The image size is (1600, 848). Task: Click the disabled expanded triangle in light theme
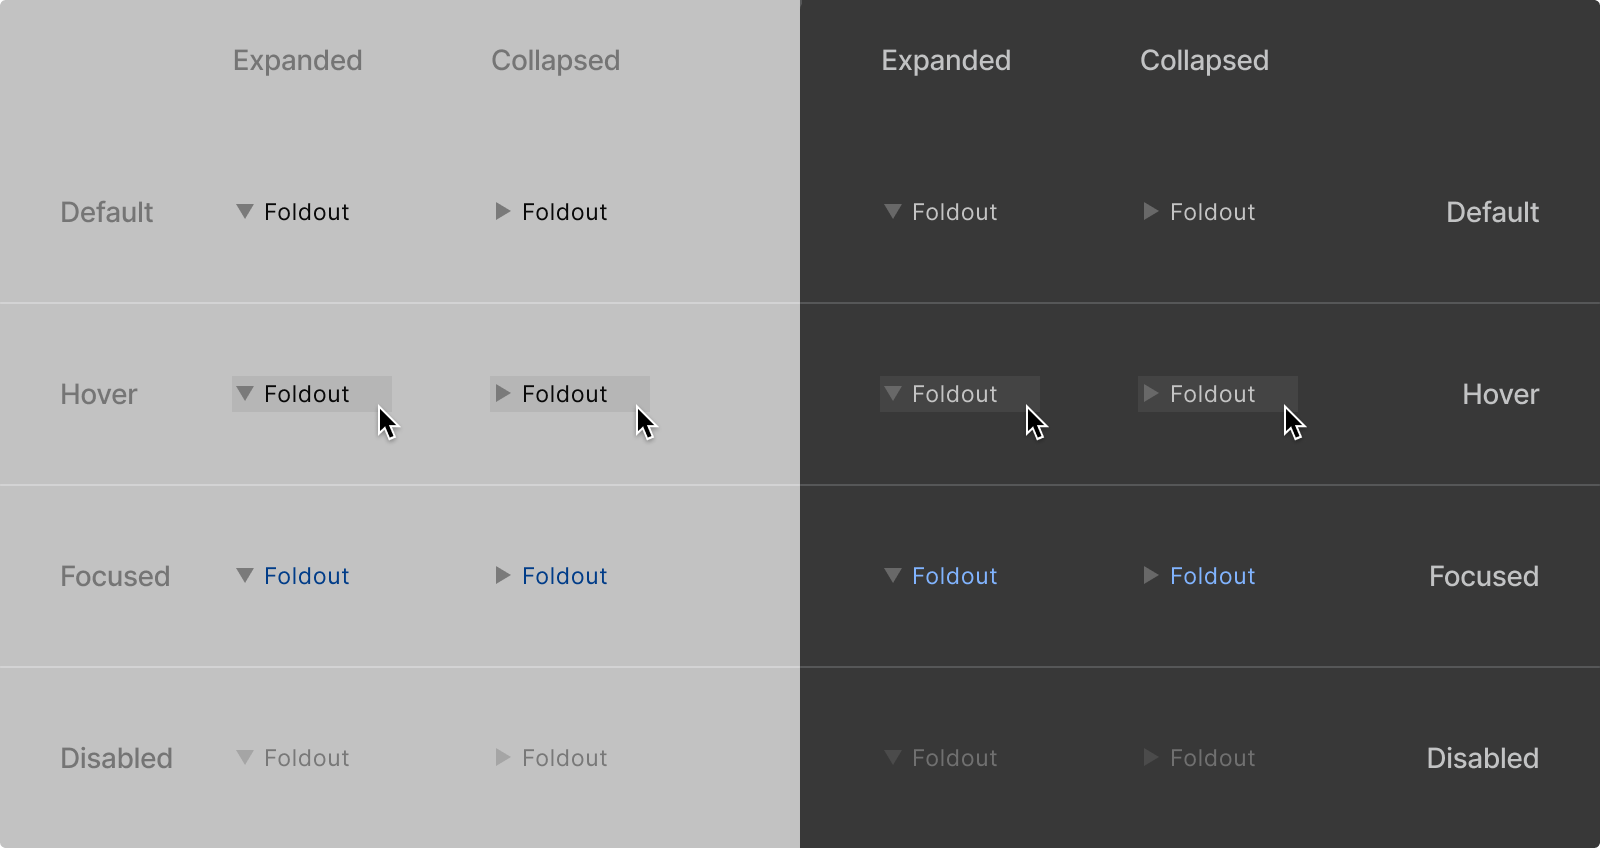pyautogui.click(x=244, y=758)
